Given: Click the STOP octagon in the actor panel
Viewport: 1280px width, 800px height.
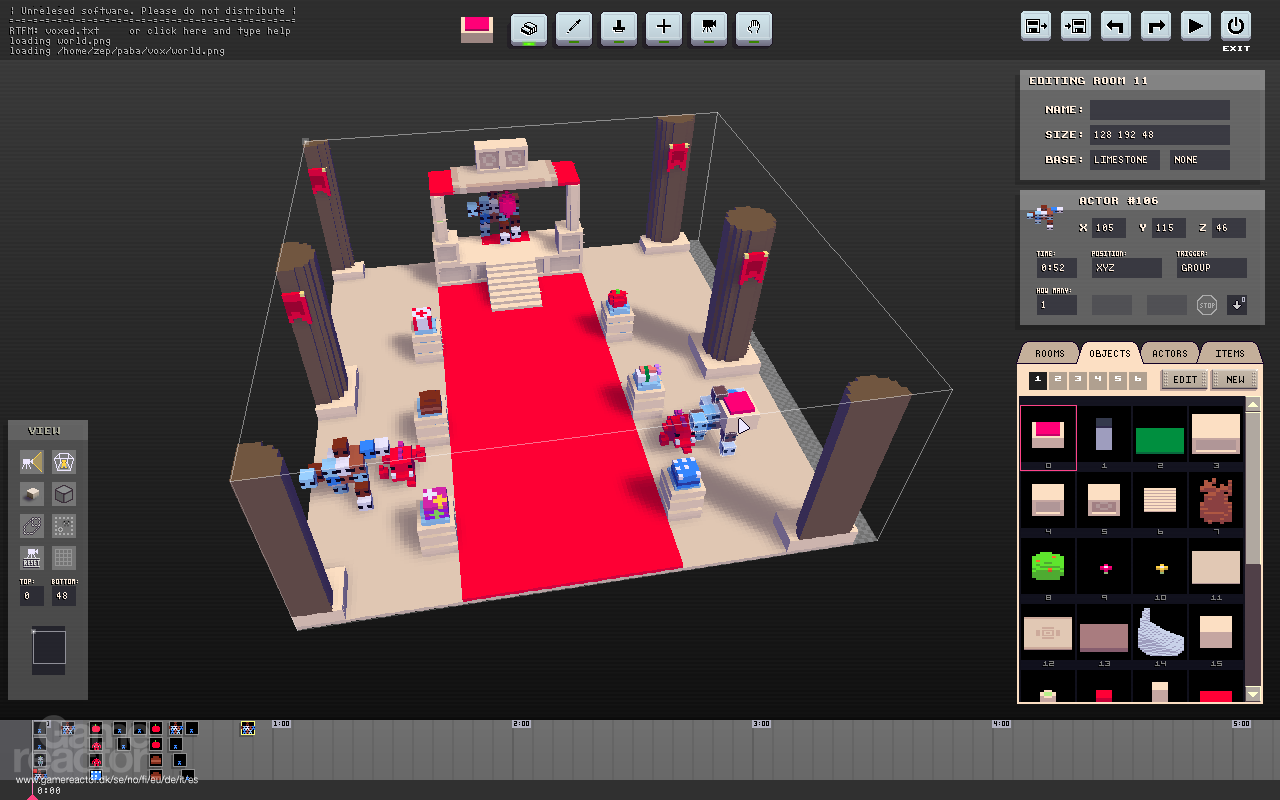Looking at the screenshot, I should click(1206, 305).
